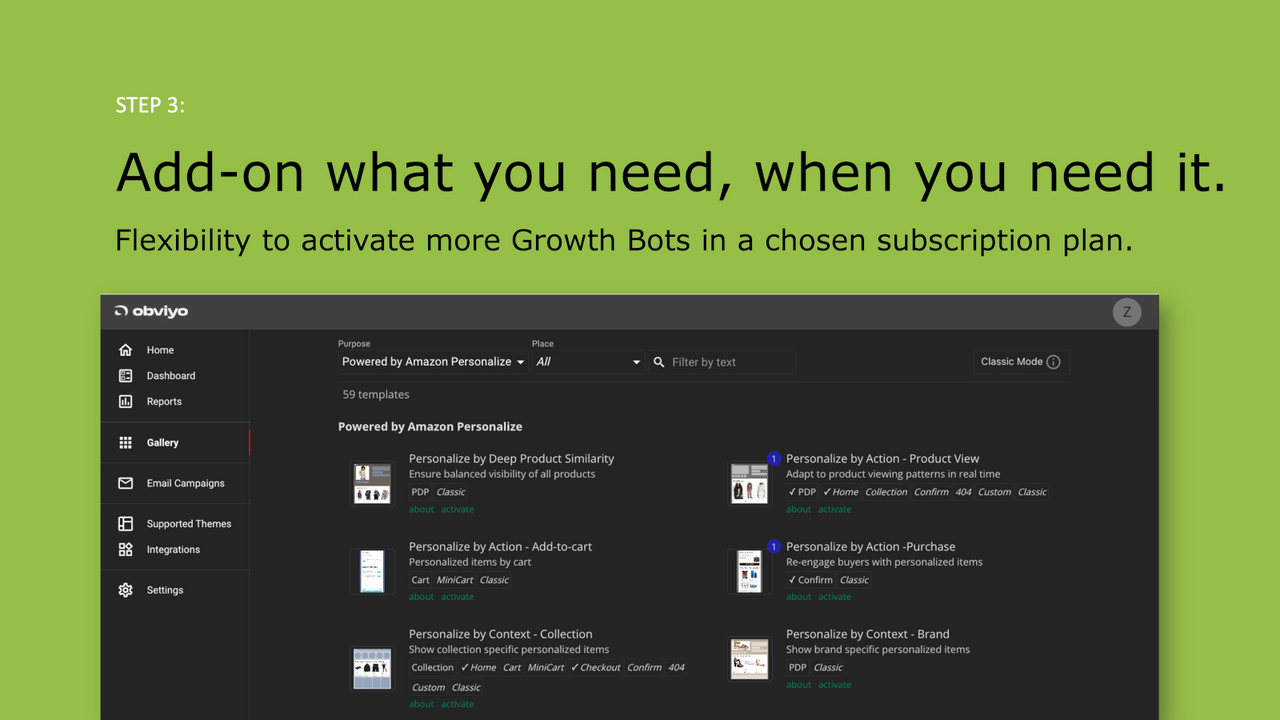Open Personalize by Context - Brand title
1280x720 pixels.
point(868,634)
